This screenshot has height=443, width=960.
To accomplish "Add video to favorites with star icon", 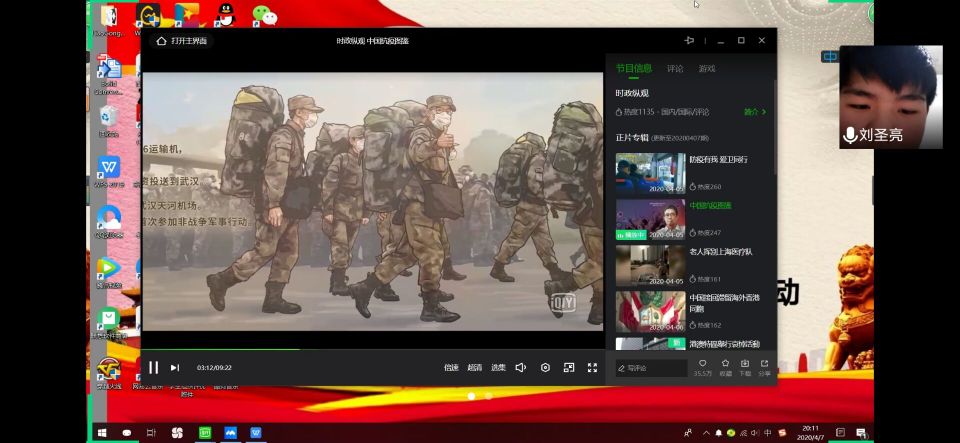I will (725, 365).
